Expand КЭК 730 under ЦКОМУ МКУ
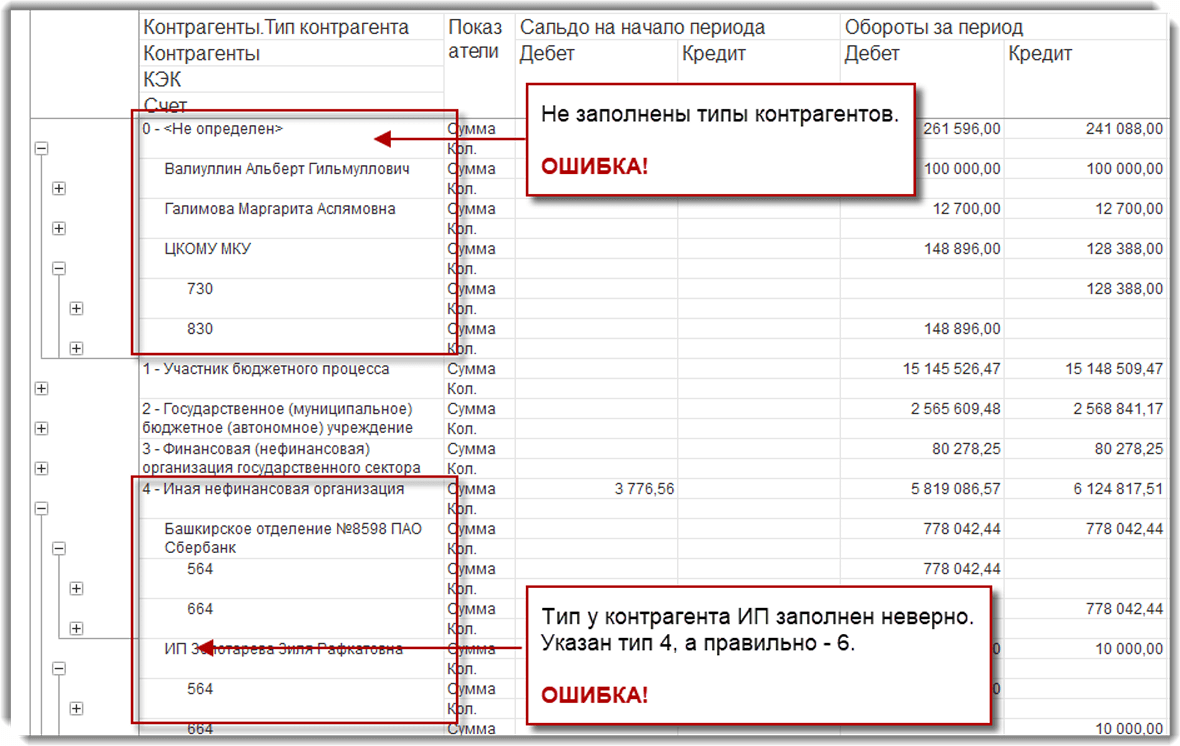Viewport: 1180px width, 746px height. point(76,308)
